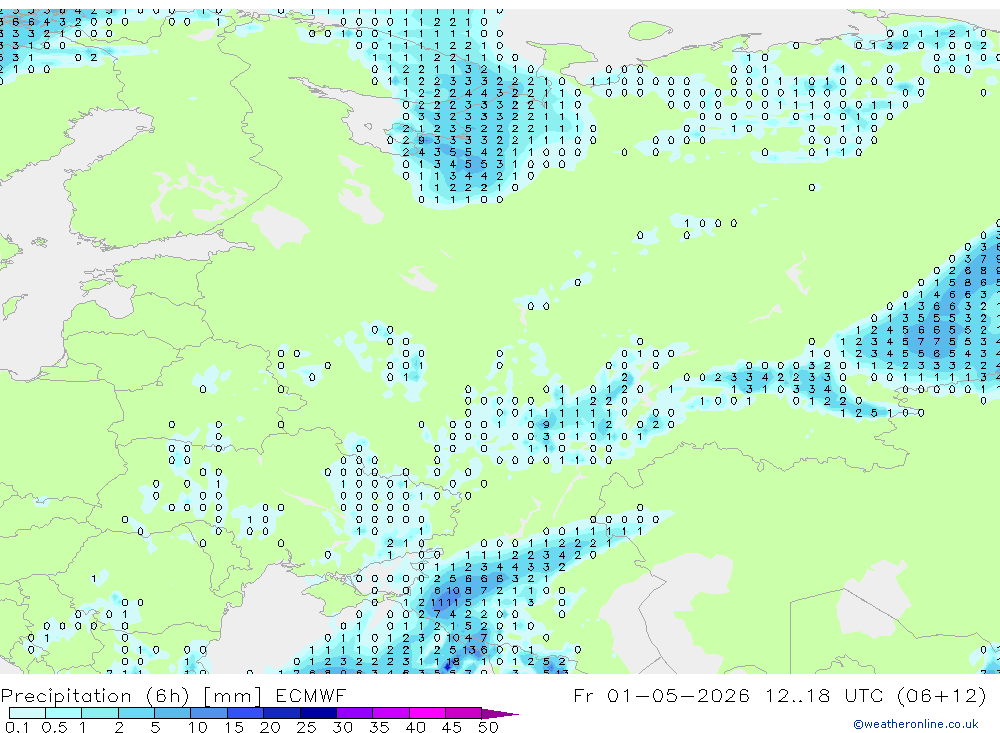Click the "0.1" legend scale label
This screenshot has width=1000, height=733.
pyautogui.click(x=17, y=727)
